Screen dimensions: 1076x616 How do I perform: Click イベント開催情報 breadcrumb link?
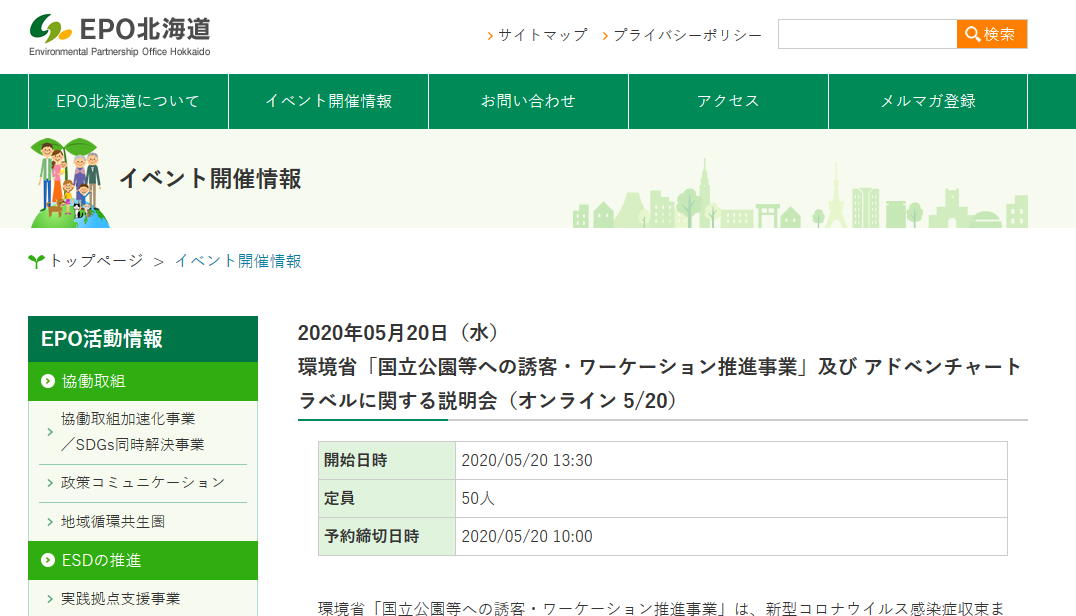pyautogui.click(x=238, y=261)
